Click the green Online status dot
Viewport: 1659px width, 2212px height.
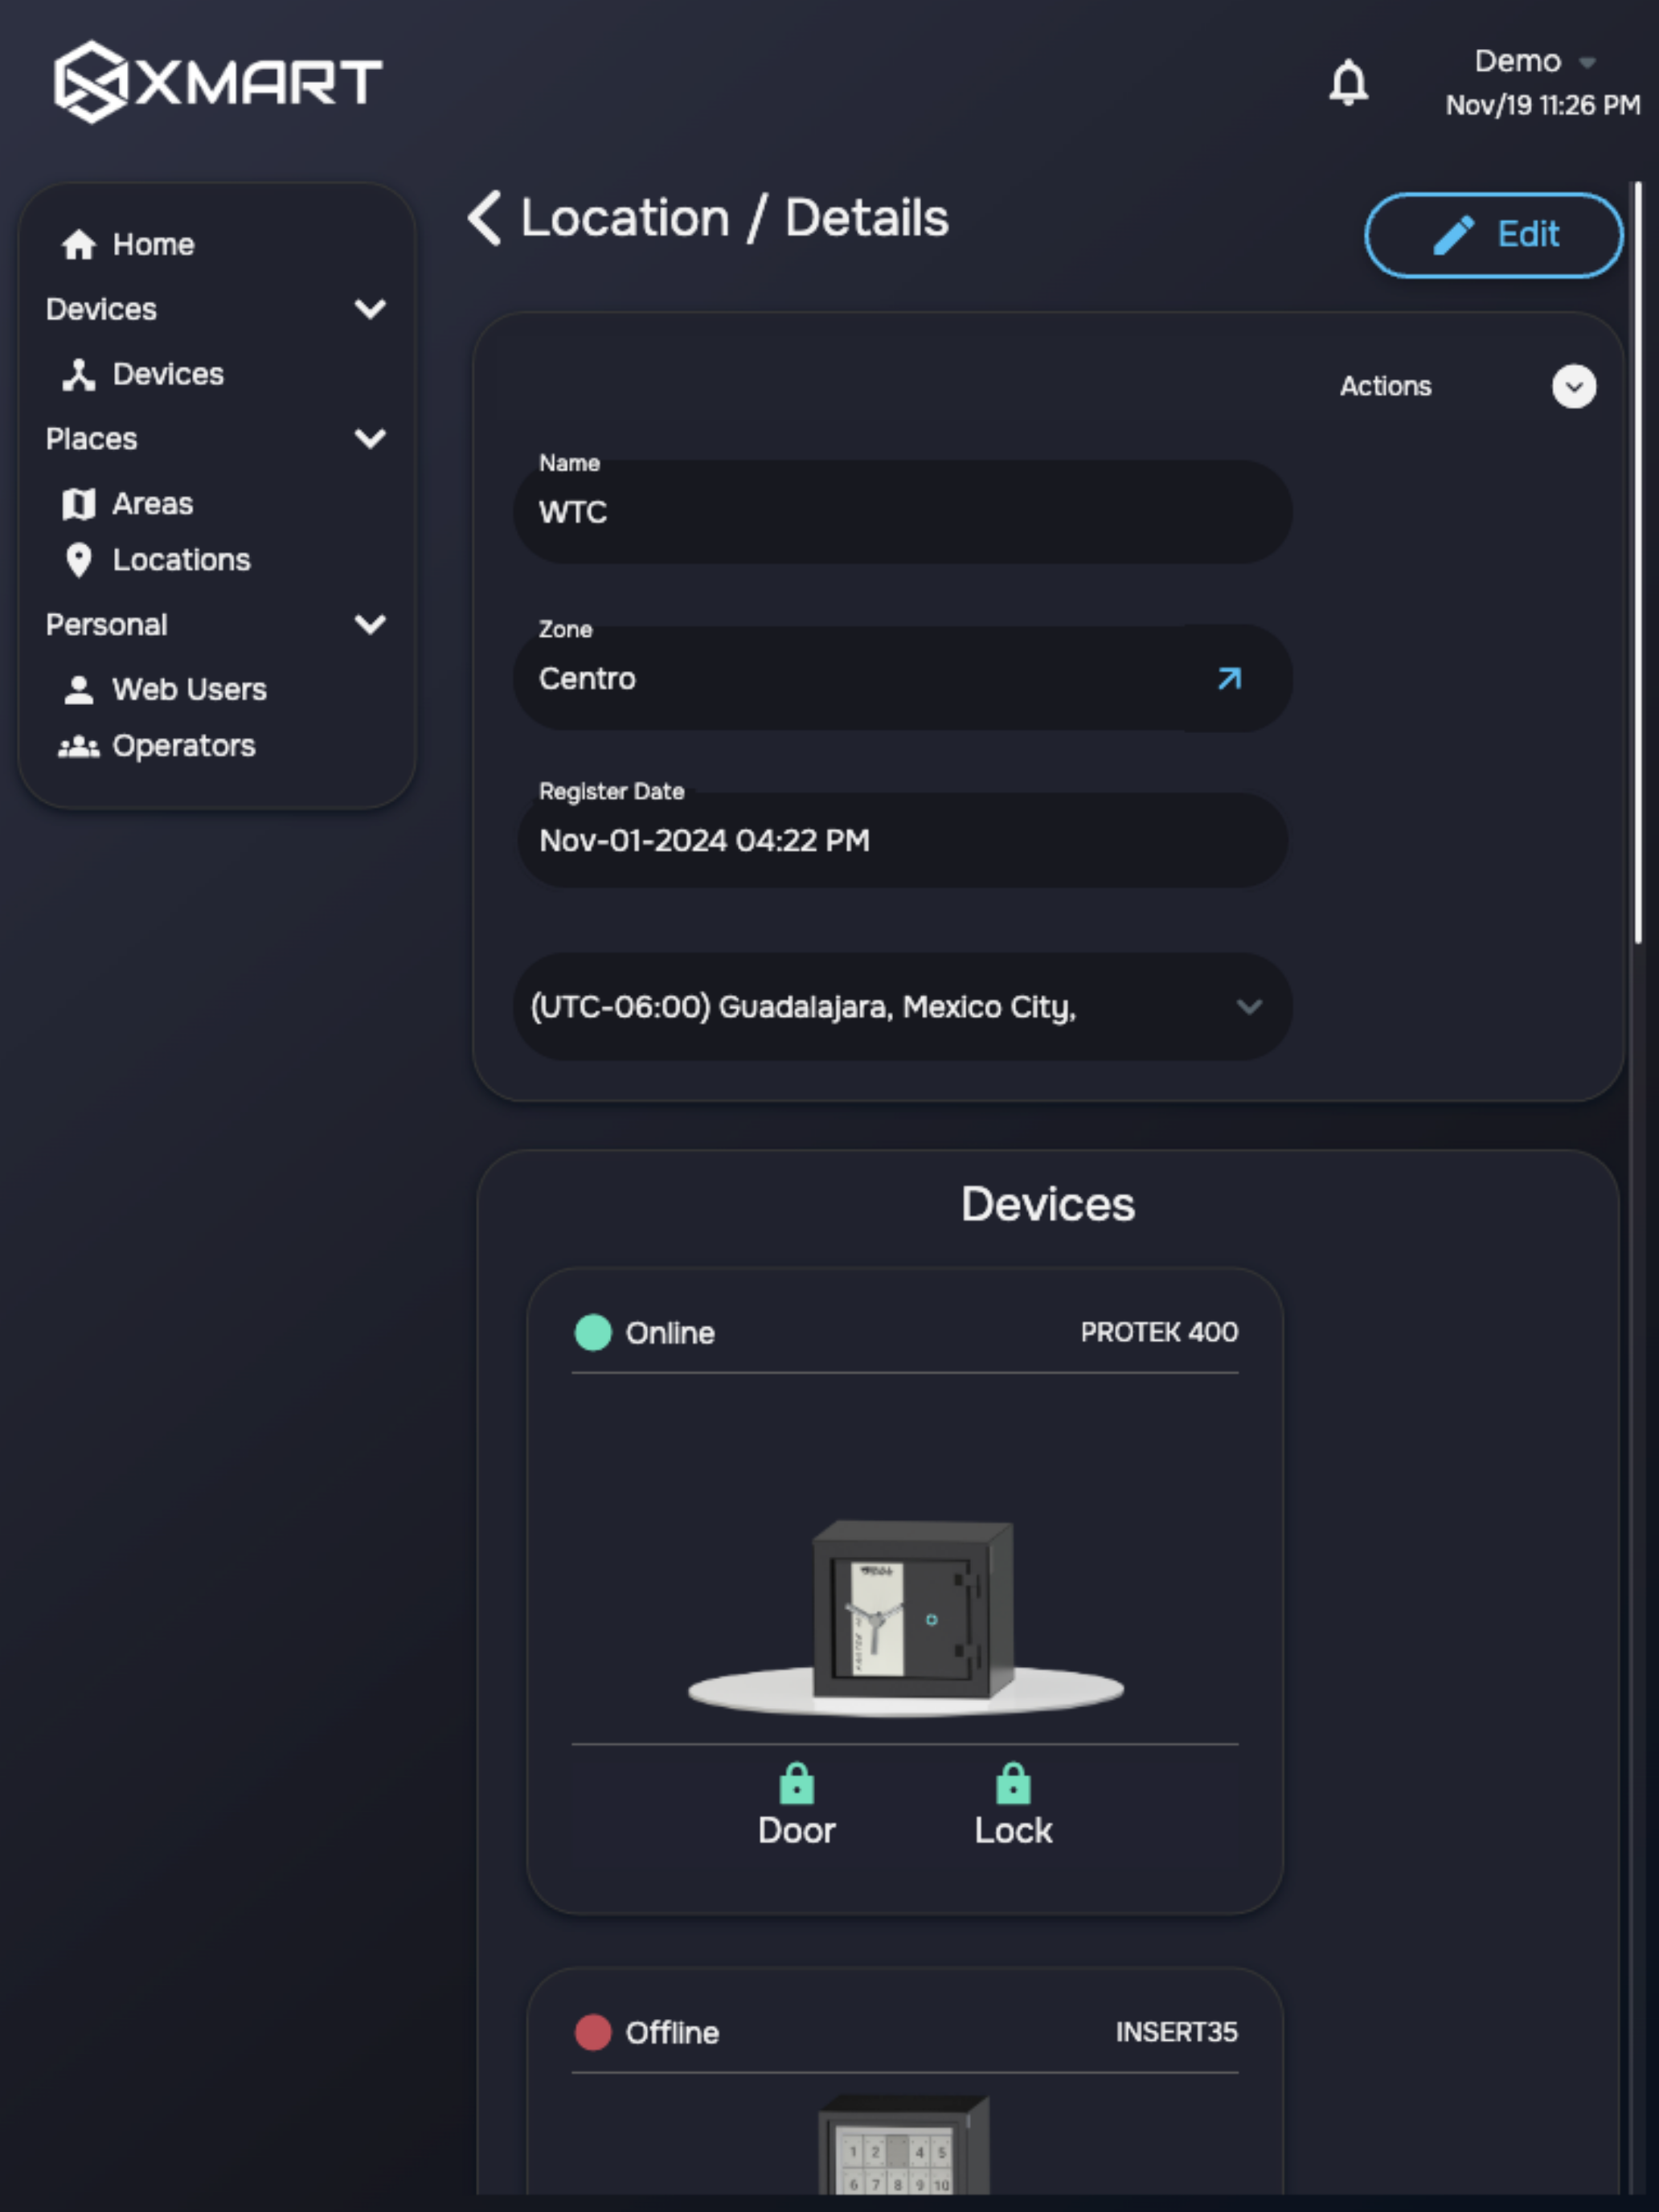pos(592,1332)
